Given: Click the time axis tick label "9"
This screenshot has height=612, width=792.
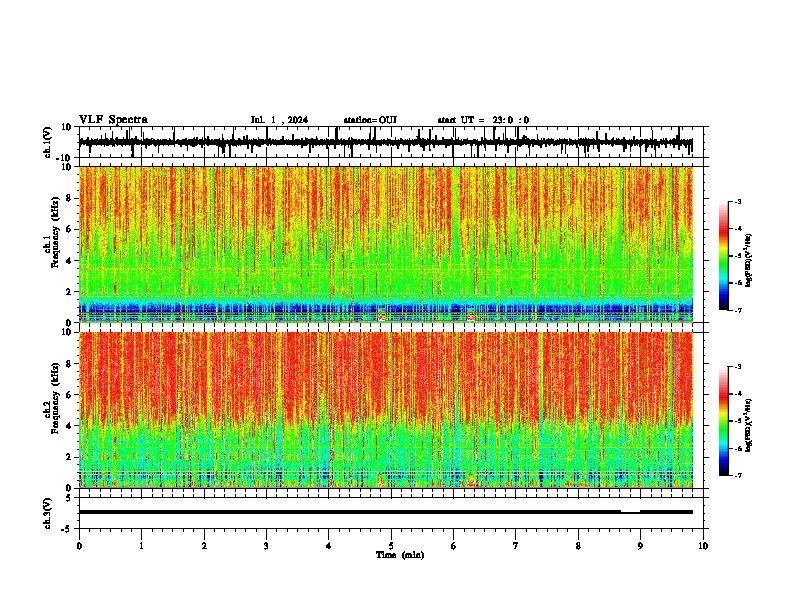Looking at the screenshot, I should click(640, 546).
